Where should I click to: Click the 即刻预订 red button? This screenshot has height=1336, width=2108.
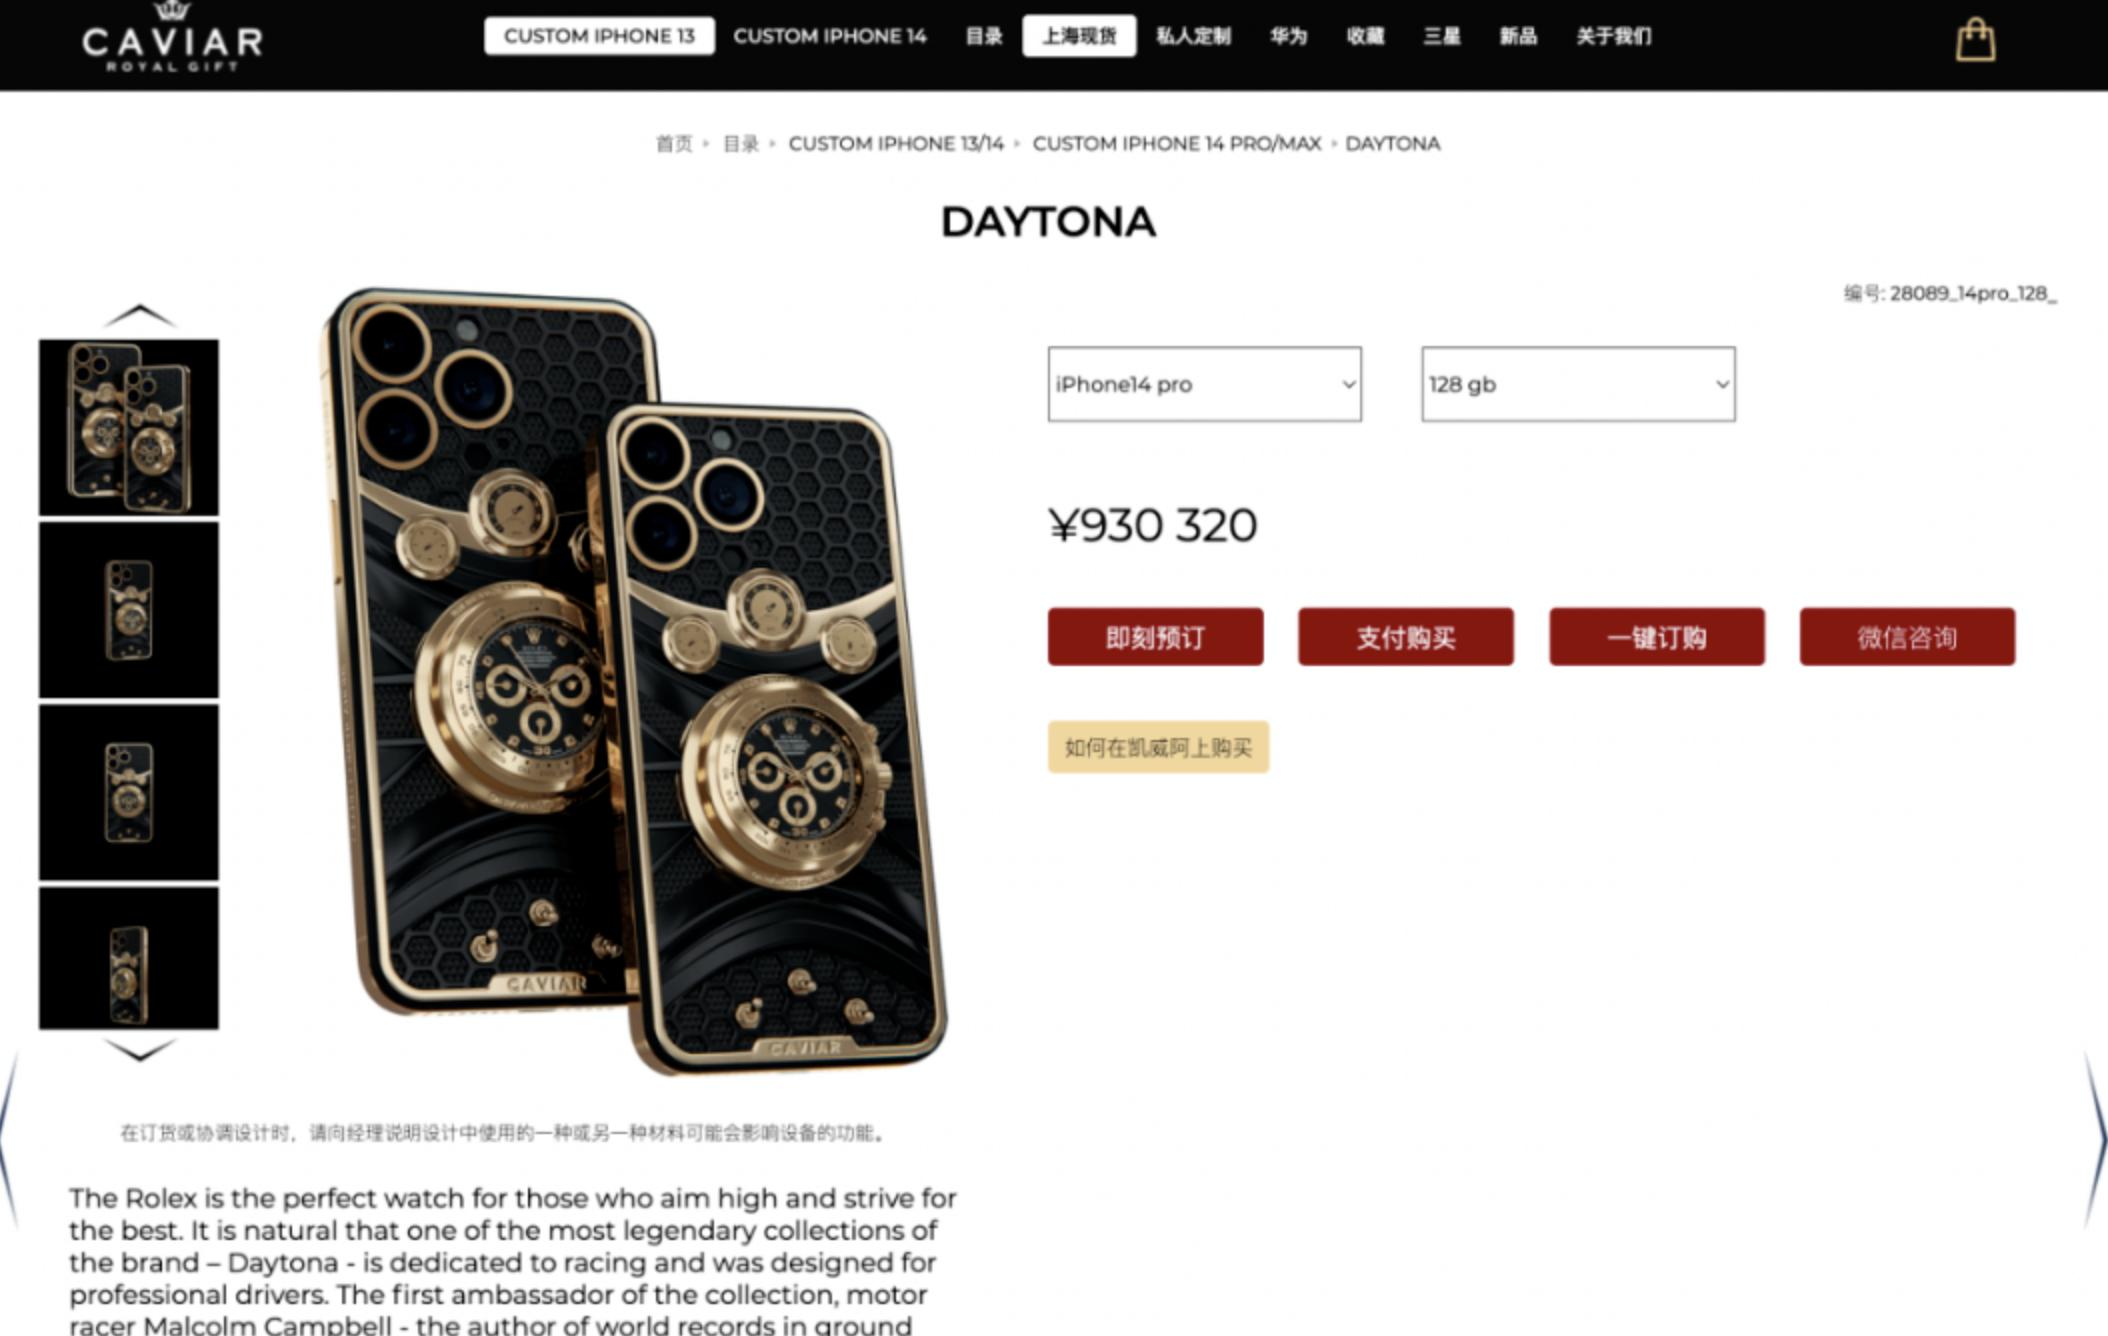pyautogui.click(x=1155, y=637)
